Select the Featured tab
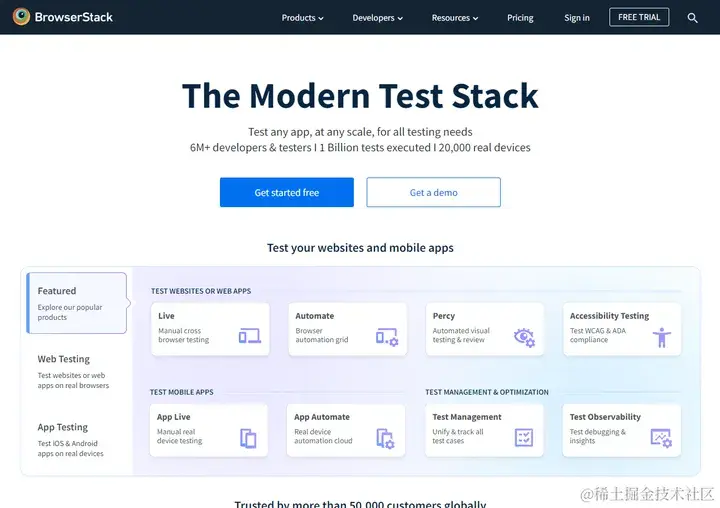720x508 pixels. (x=77, y=303)
